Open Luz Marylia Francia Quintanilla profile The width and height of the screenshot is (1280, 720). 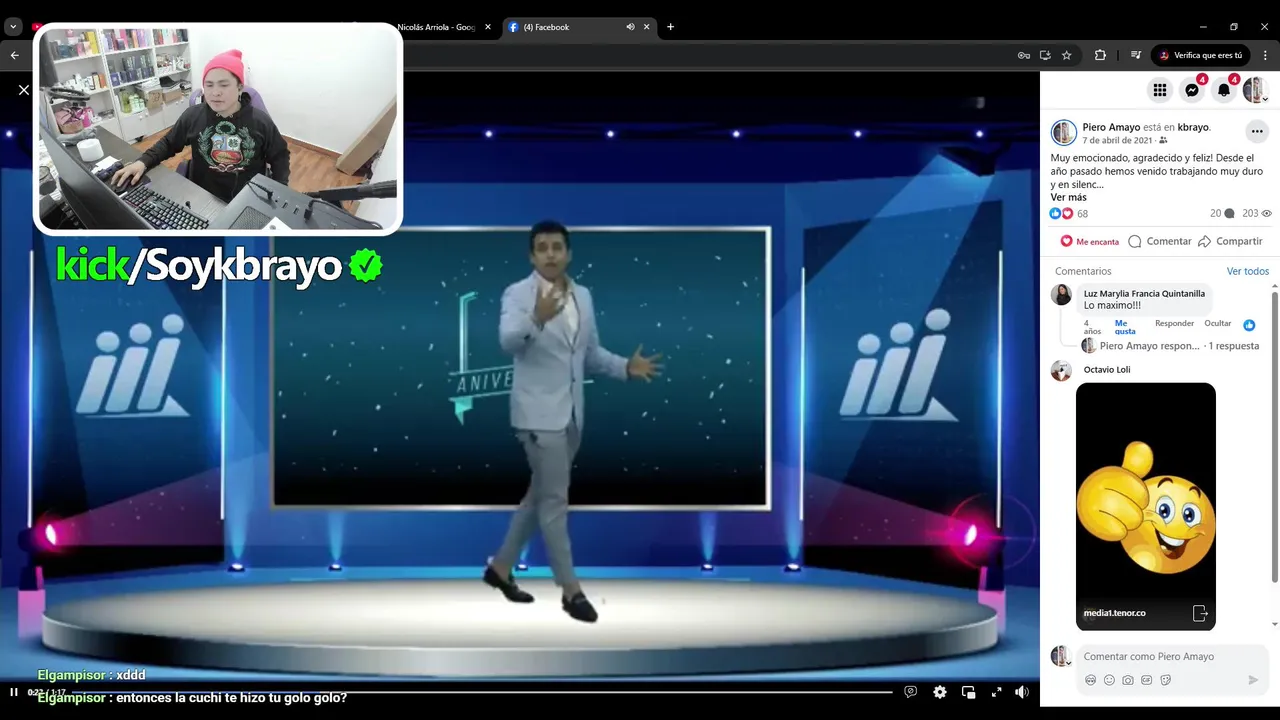tap(1144, 293)
